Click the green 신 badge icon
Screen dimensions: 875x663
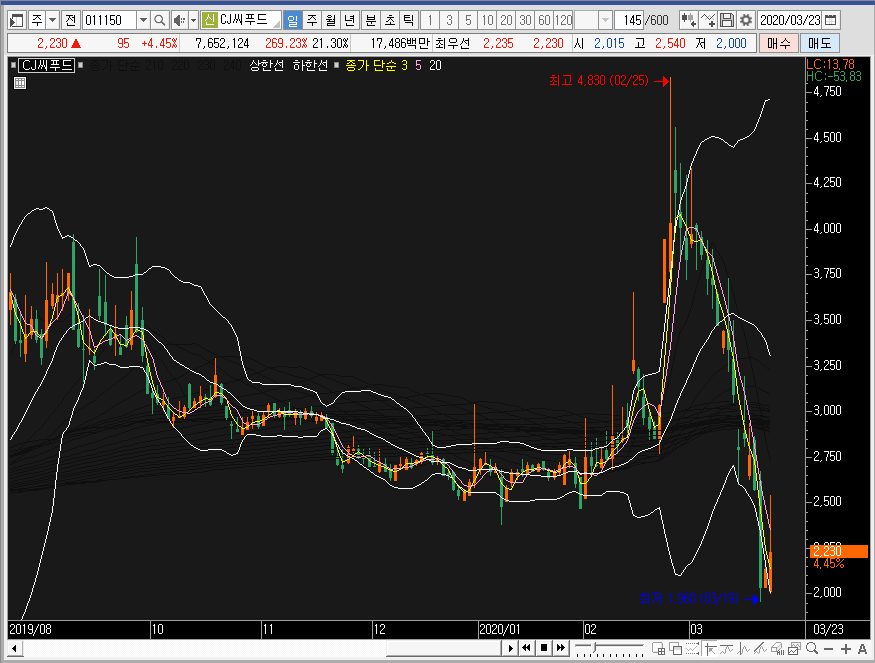tap(209, 21)
